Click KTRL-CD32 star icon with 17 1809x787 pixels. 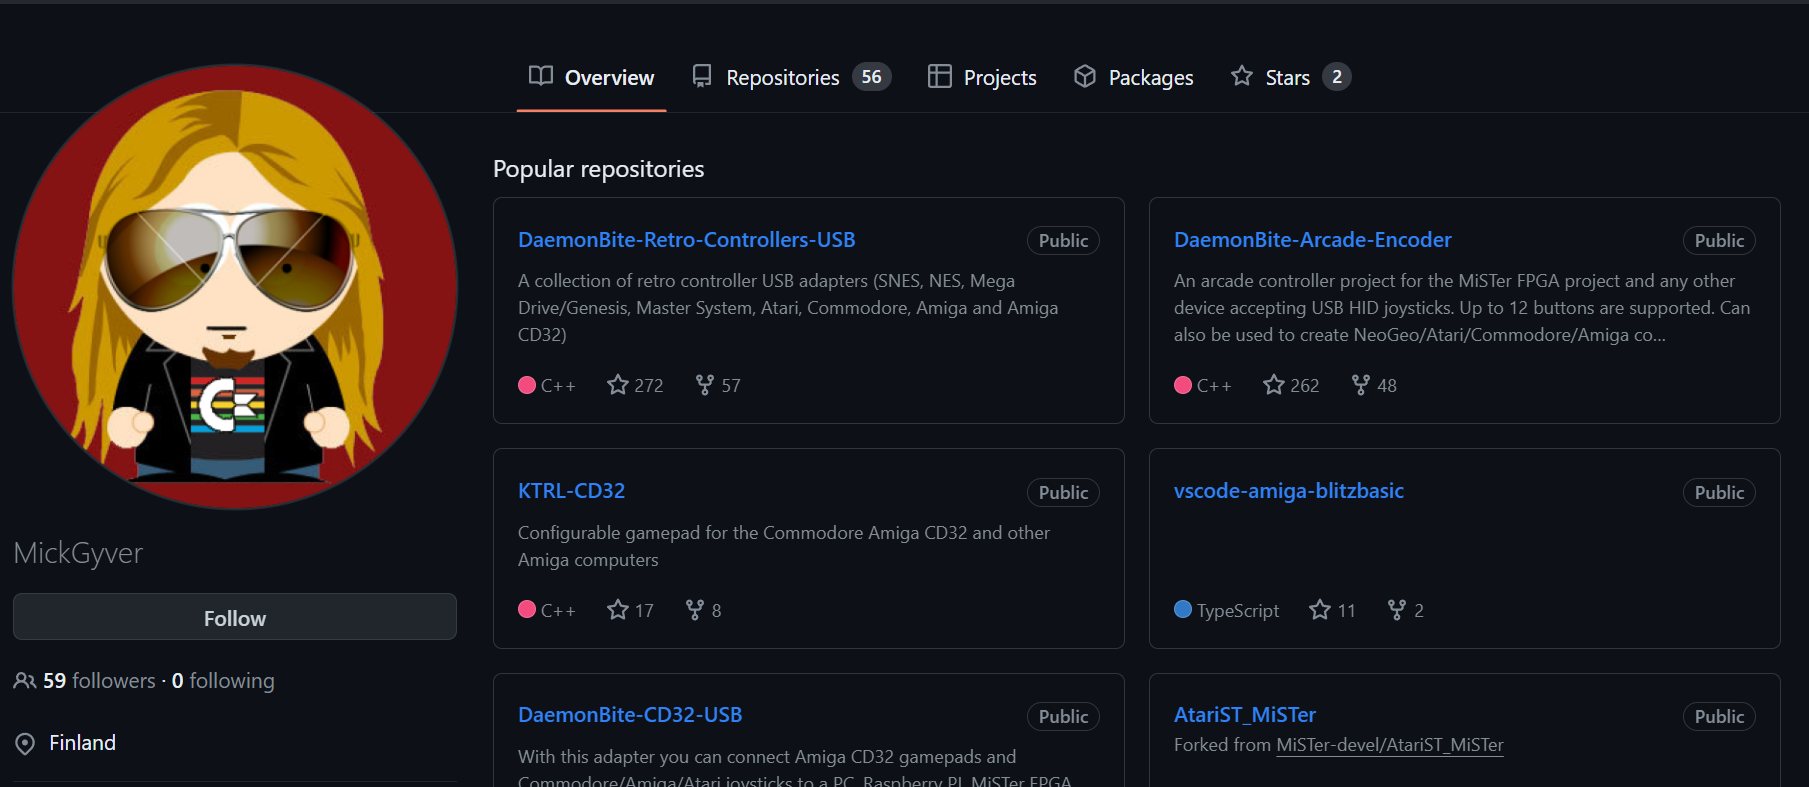tap(618, 609)
